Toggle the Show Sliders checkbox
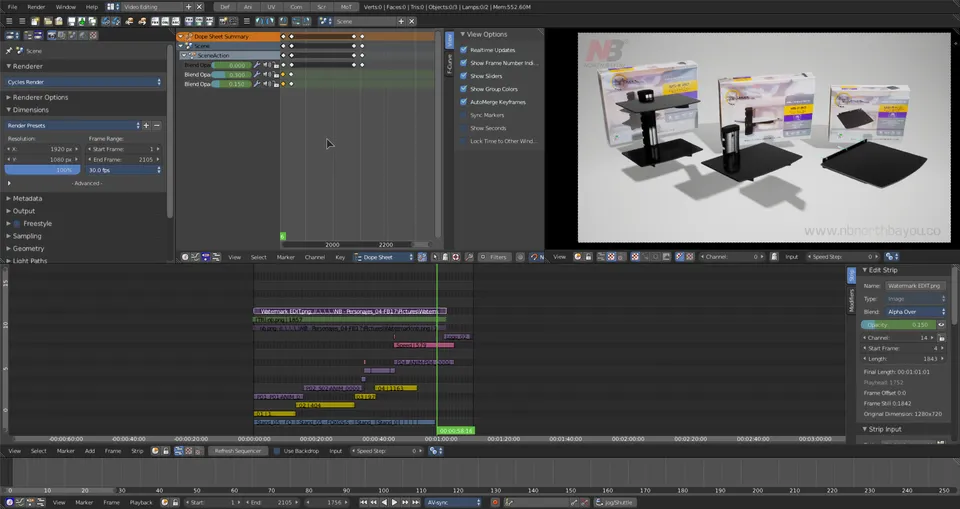 (463, 76)
